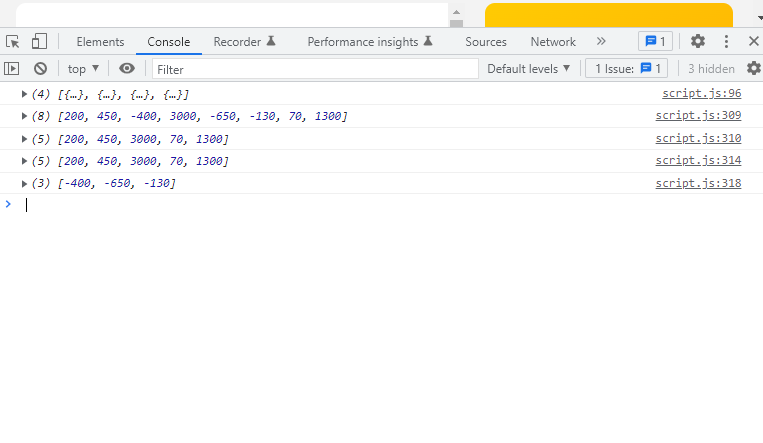This screenshot has height=443, width=763.
Task: Open the script.js:314 source link
Action: [x=698, y=160]
